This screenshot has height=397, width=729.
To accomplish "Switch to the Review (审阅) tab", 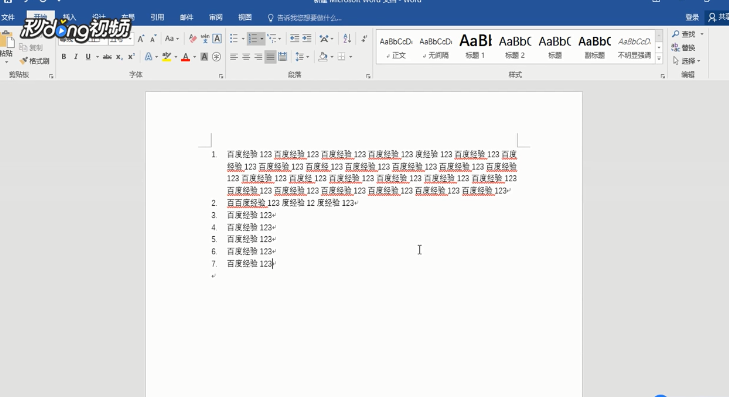I will (x=216, y=17).
